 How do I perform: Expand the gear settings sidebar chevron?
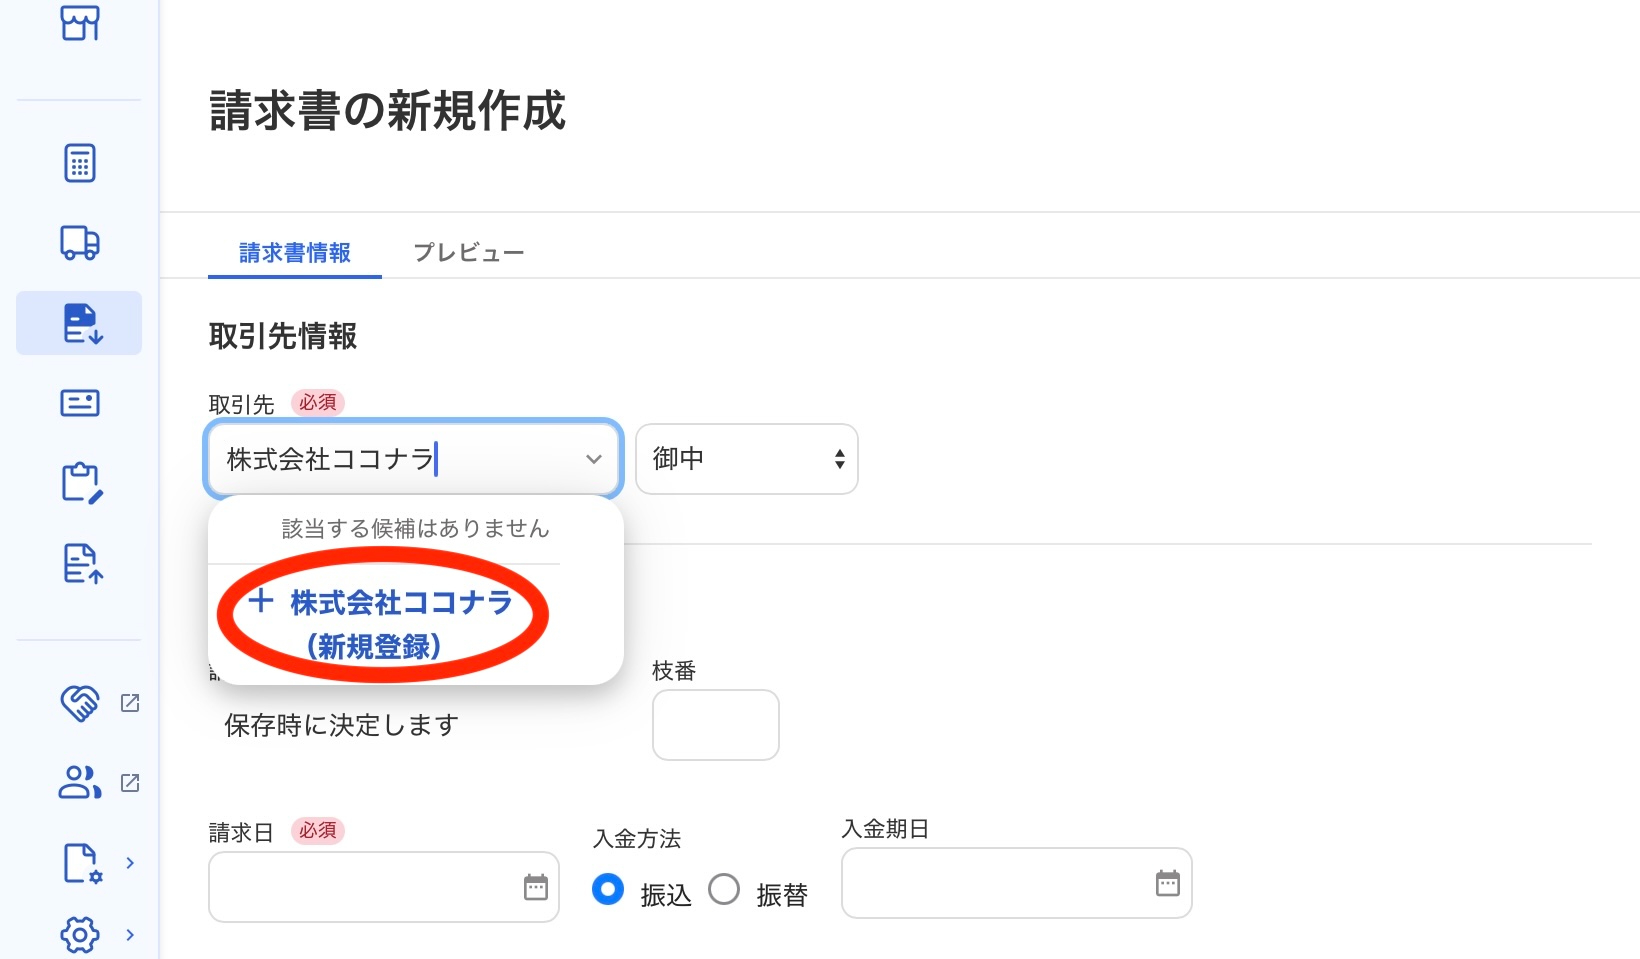130,935
